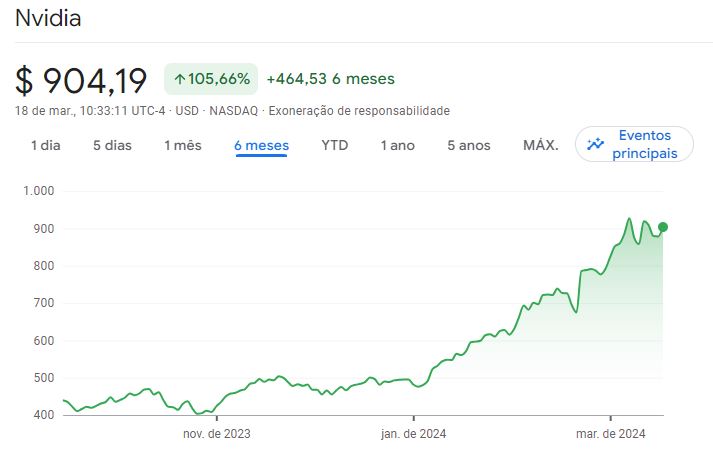Screen dimensions: 713x455
Task: Click the $ 904,19 price value
Action: click(81, 80)
